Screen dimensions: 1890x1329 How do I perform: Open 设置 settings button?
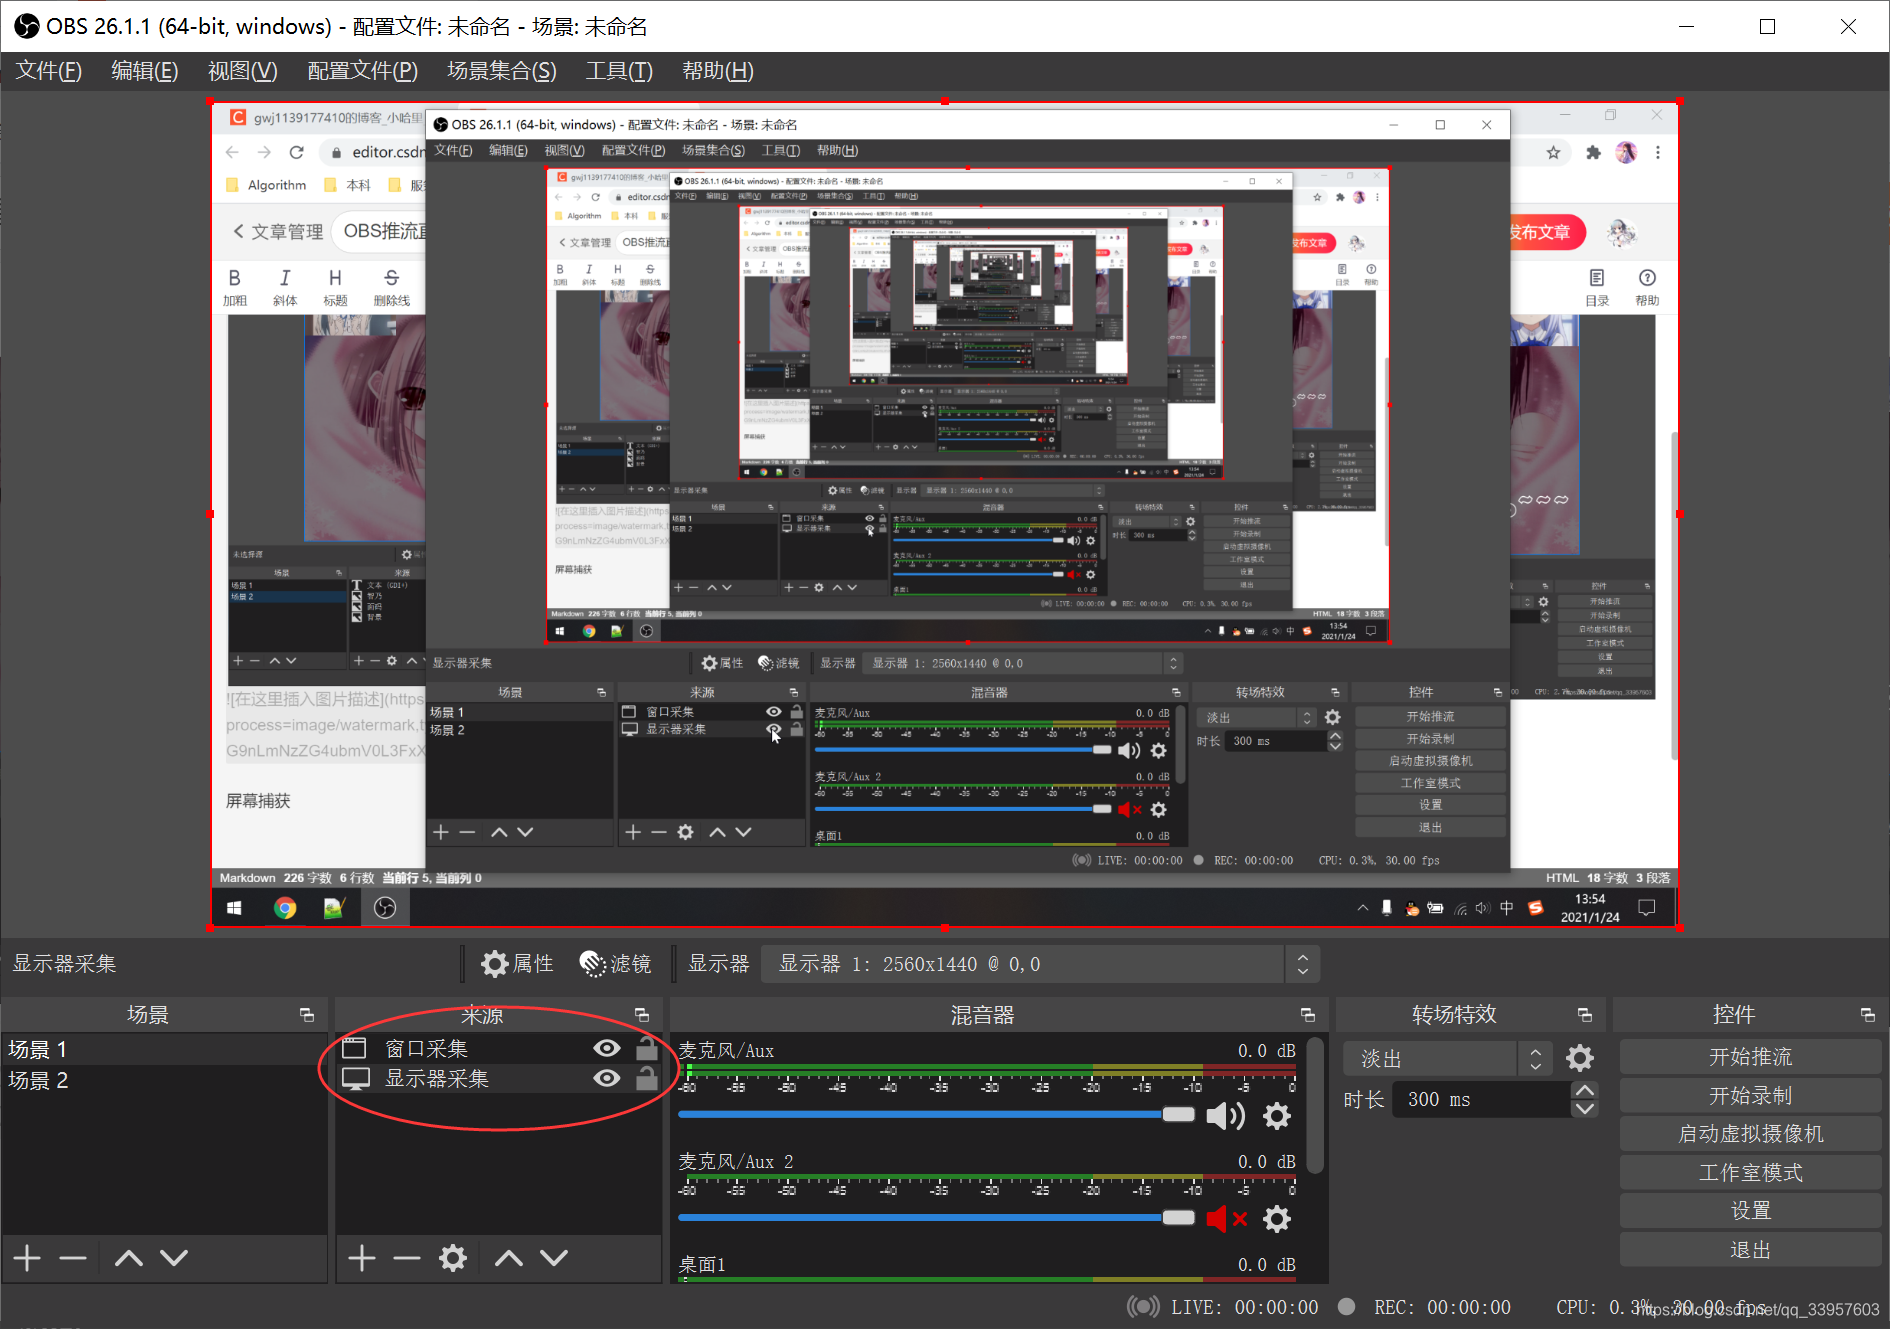(1750, 1211)
